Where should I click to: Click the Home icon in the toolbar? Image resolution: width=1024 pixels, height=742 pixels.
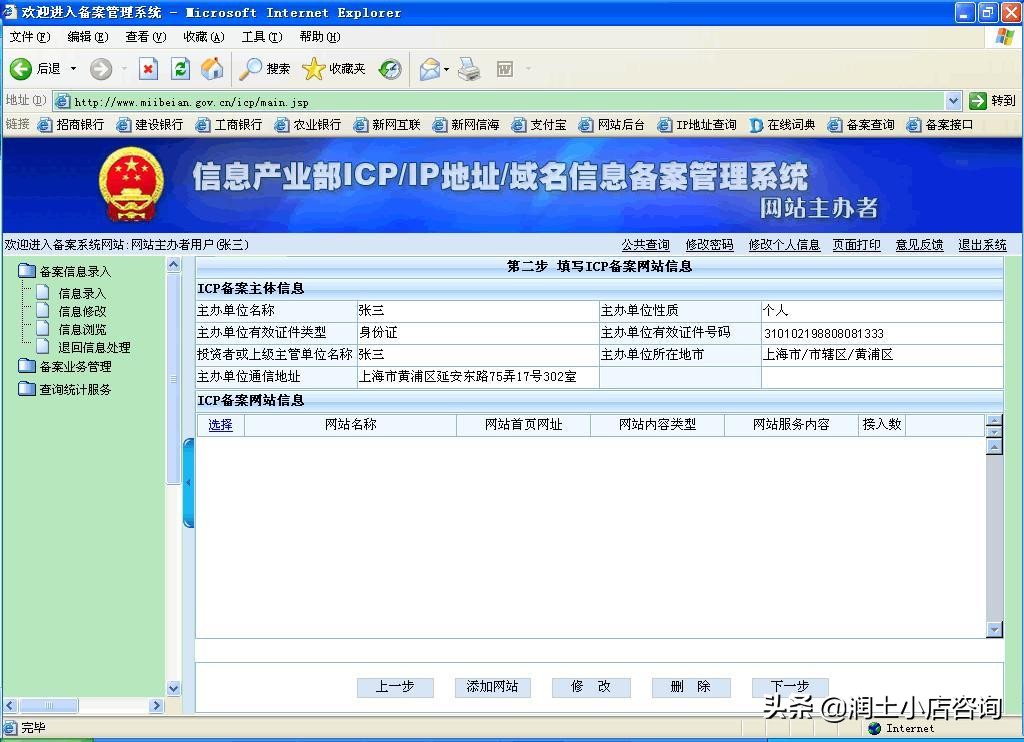(x=212, y=69)
